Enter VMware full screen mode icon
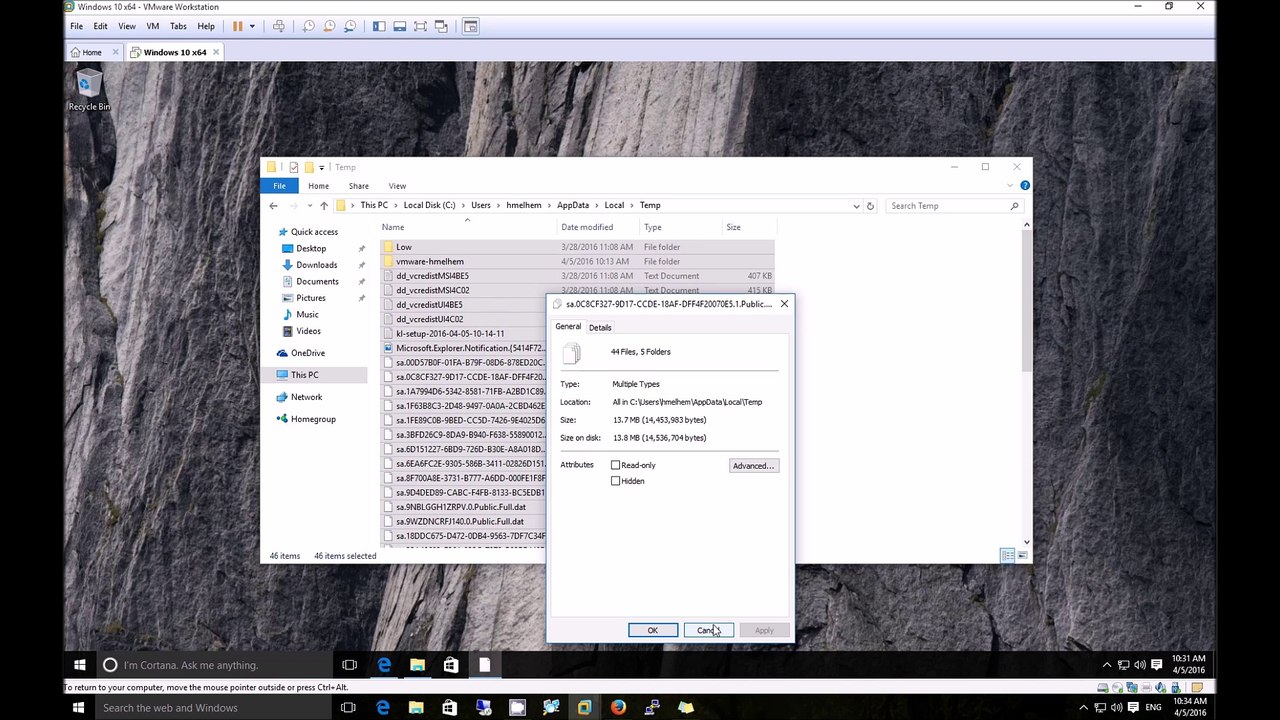Screen dimensions: 1280x720 tap(420, 26)
